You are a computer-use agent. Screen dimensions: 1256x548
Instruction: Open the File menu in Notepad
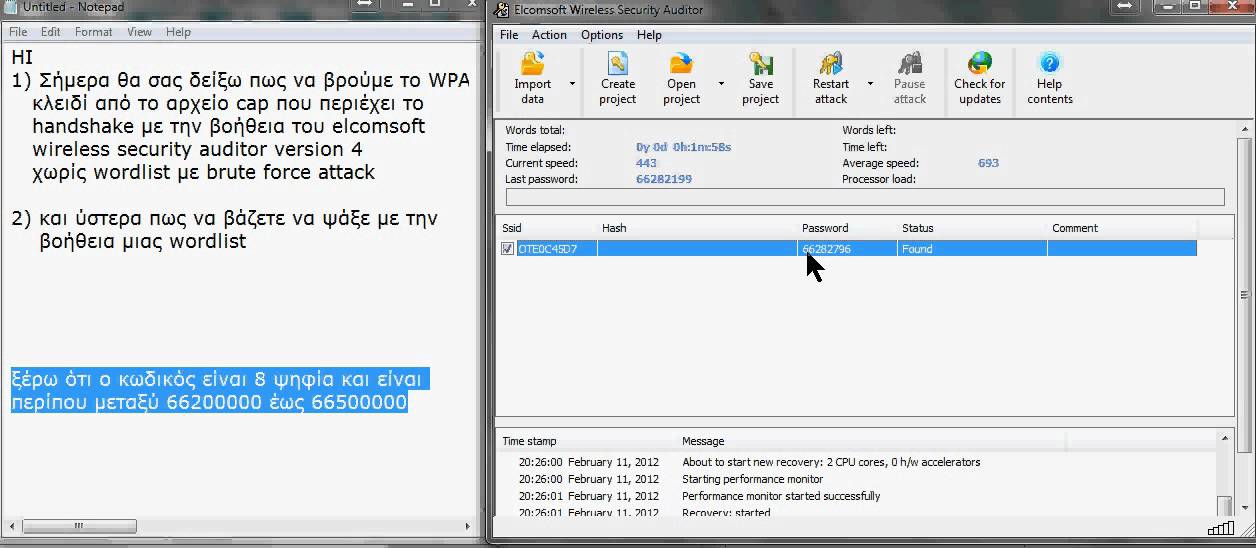coord(18,32)
